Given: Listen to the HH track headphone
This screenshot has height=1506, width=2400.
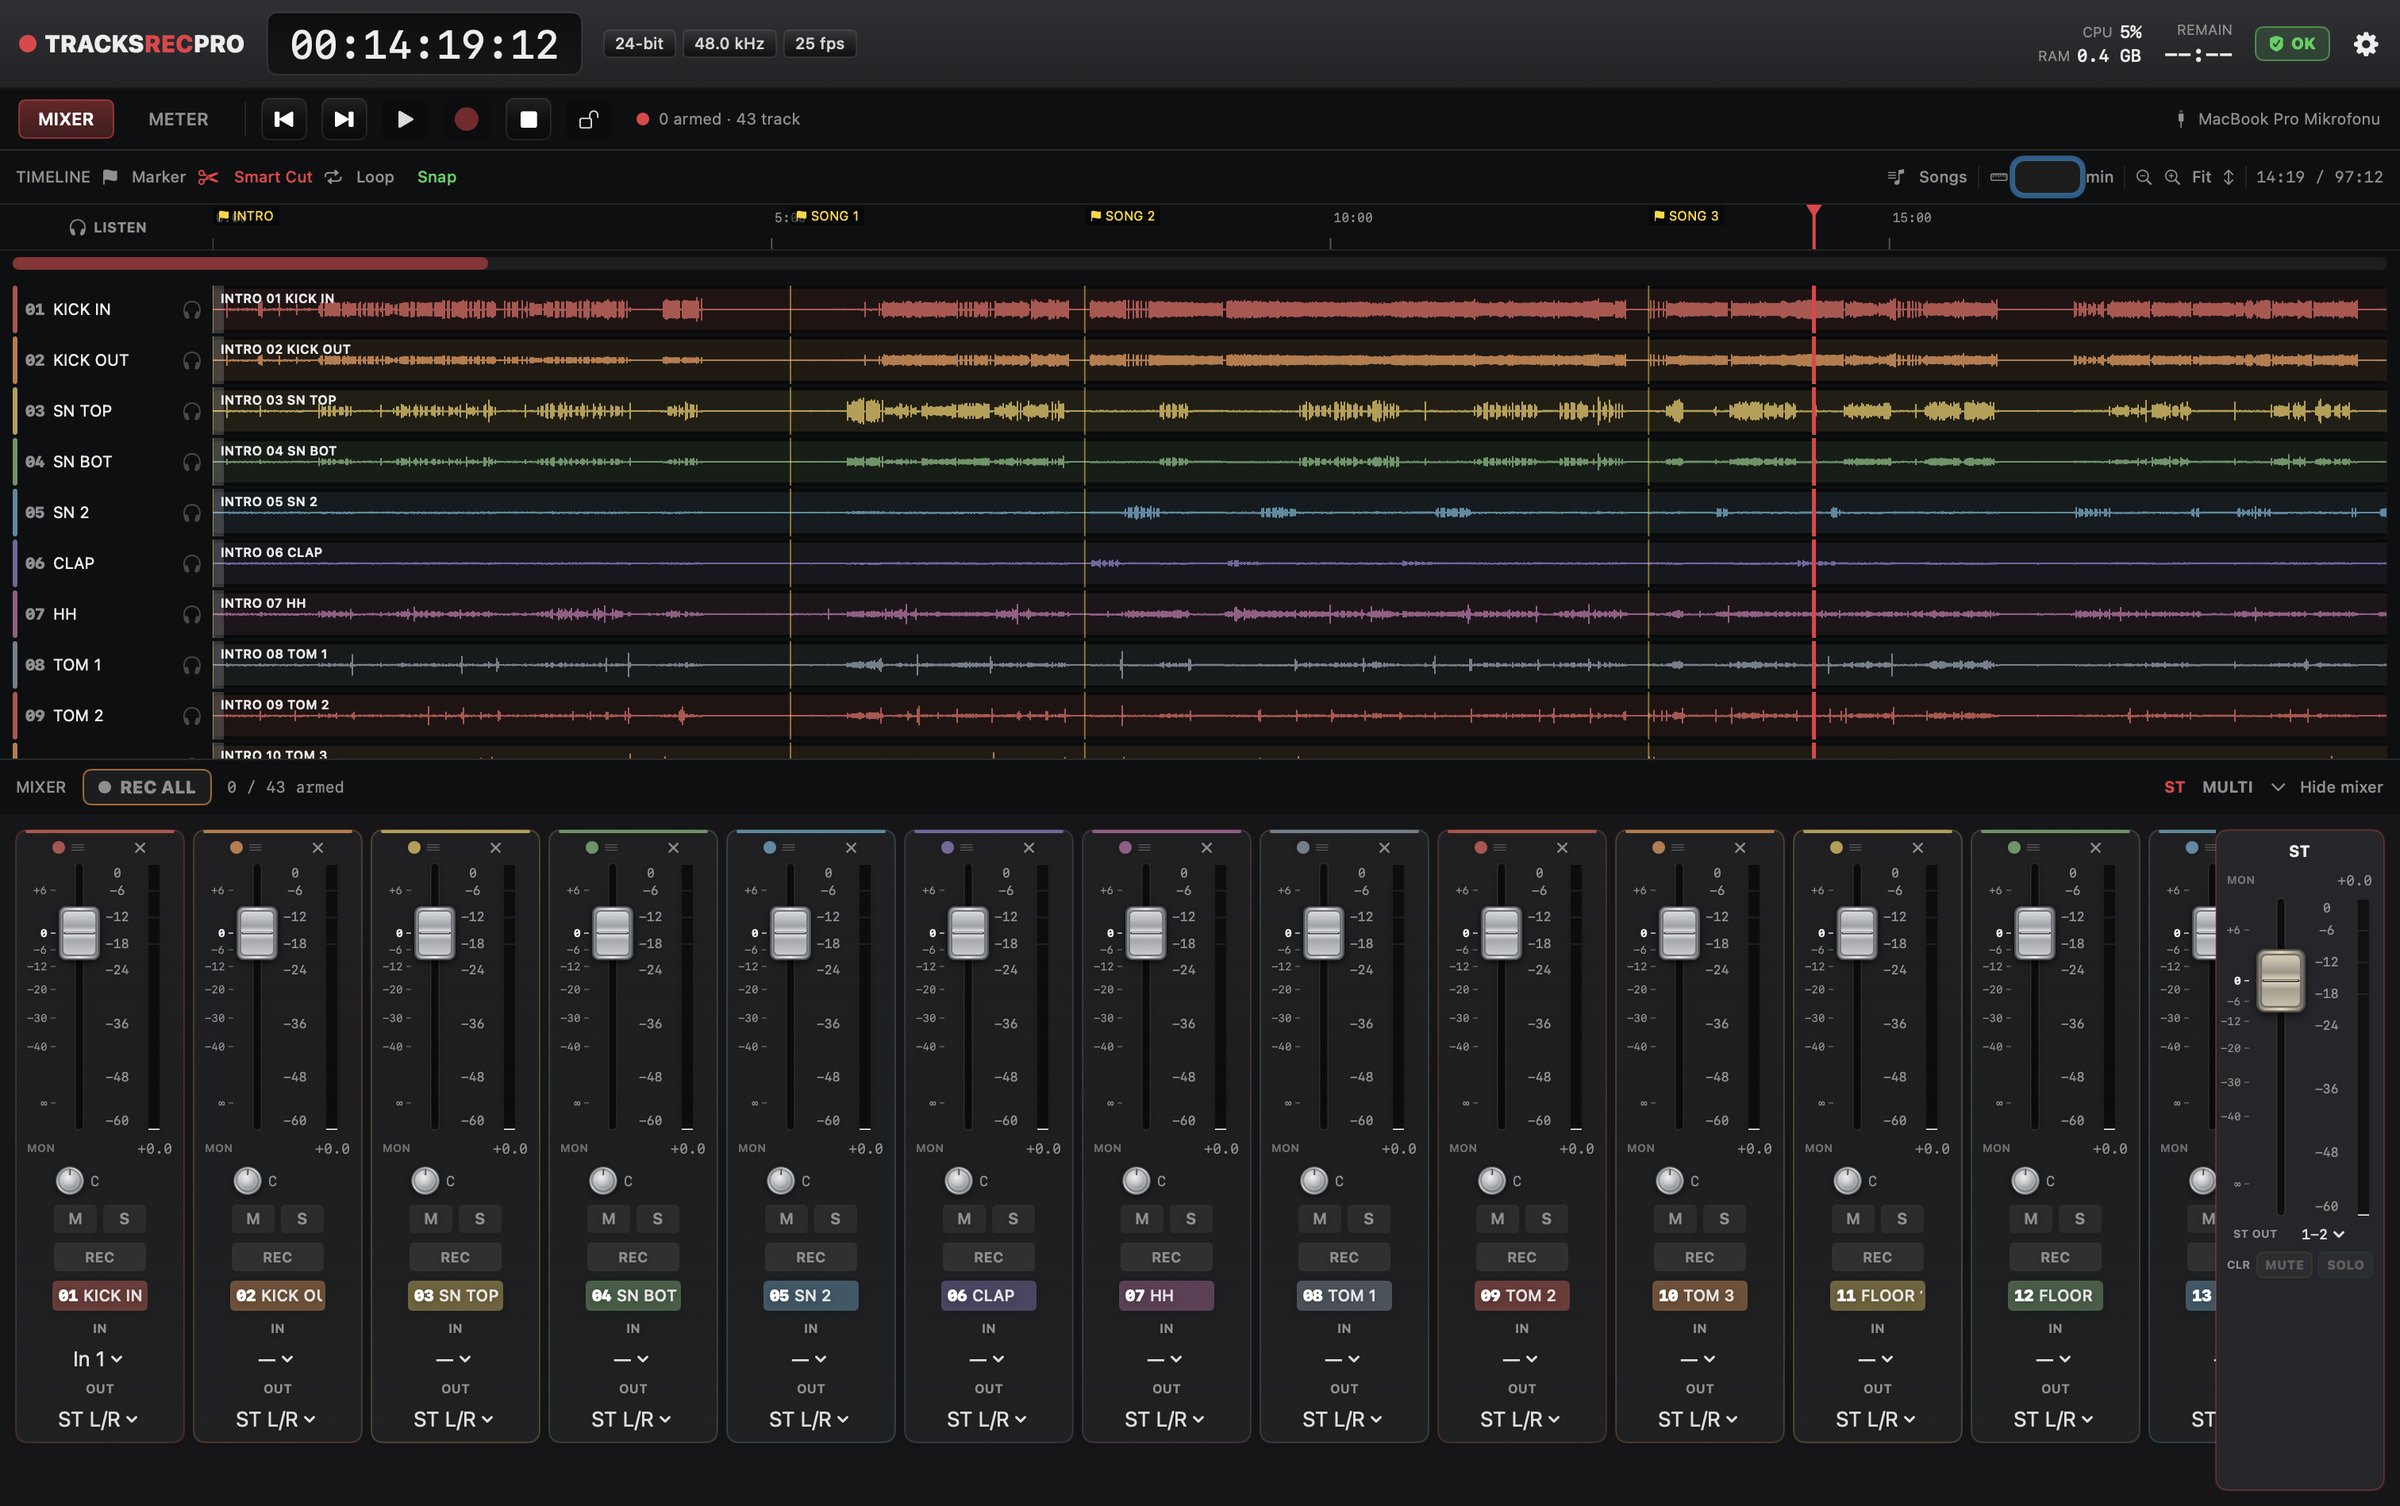Looking at the screenshot, I should point(191,615).
